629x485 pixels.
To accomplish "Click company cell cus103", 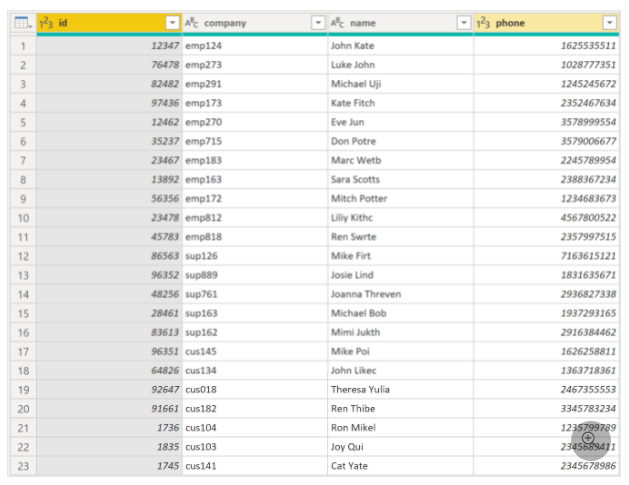I will tap(255, 447).
